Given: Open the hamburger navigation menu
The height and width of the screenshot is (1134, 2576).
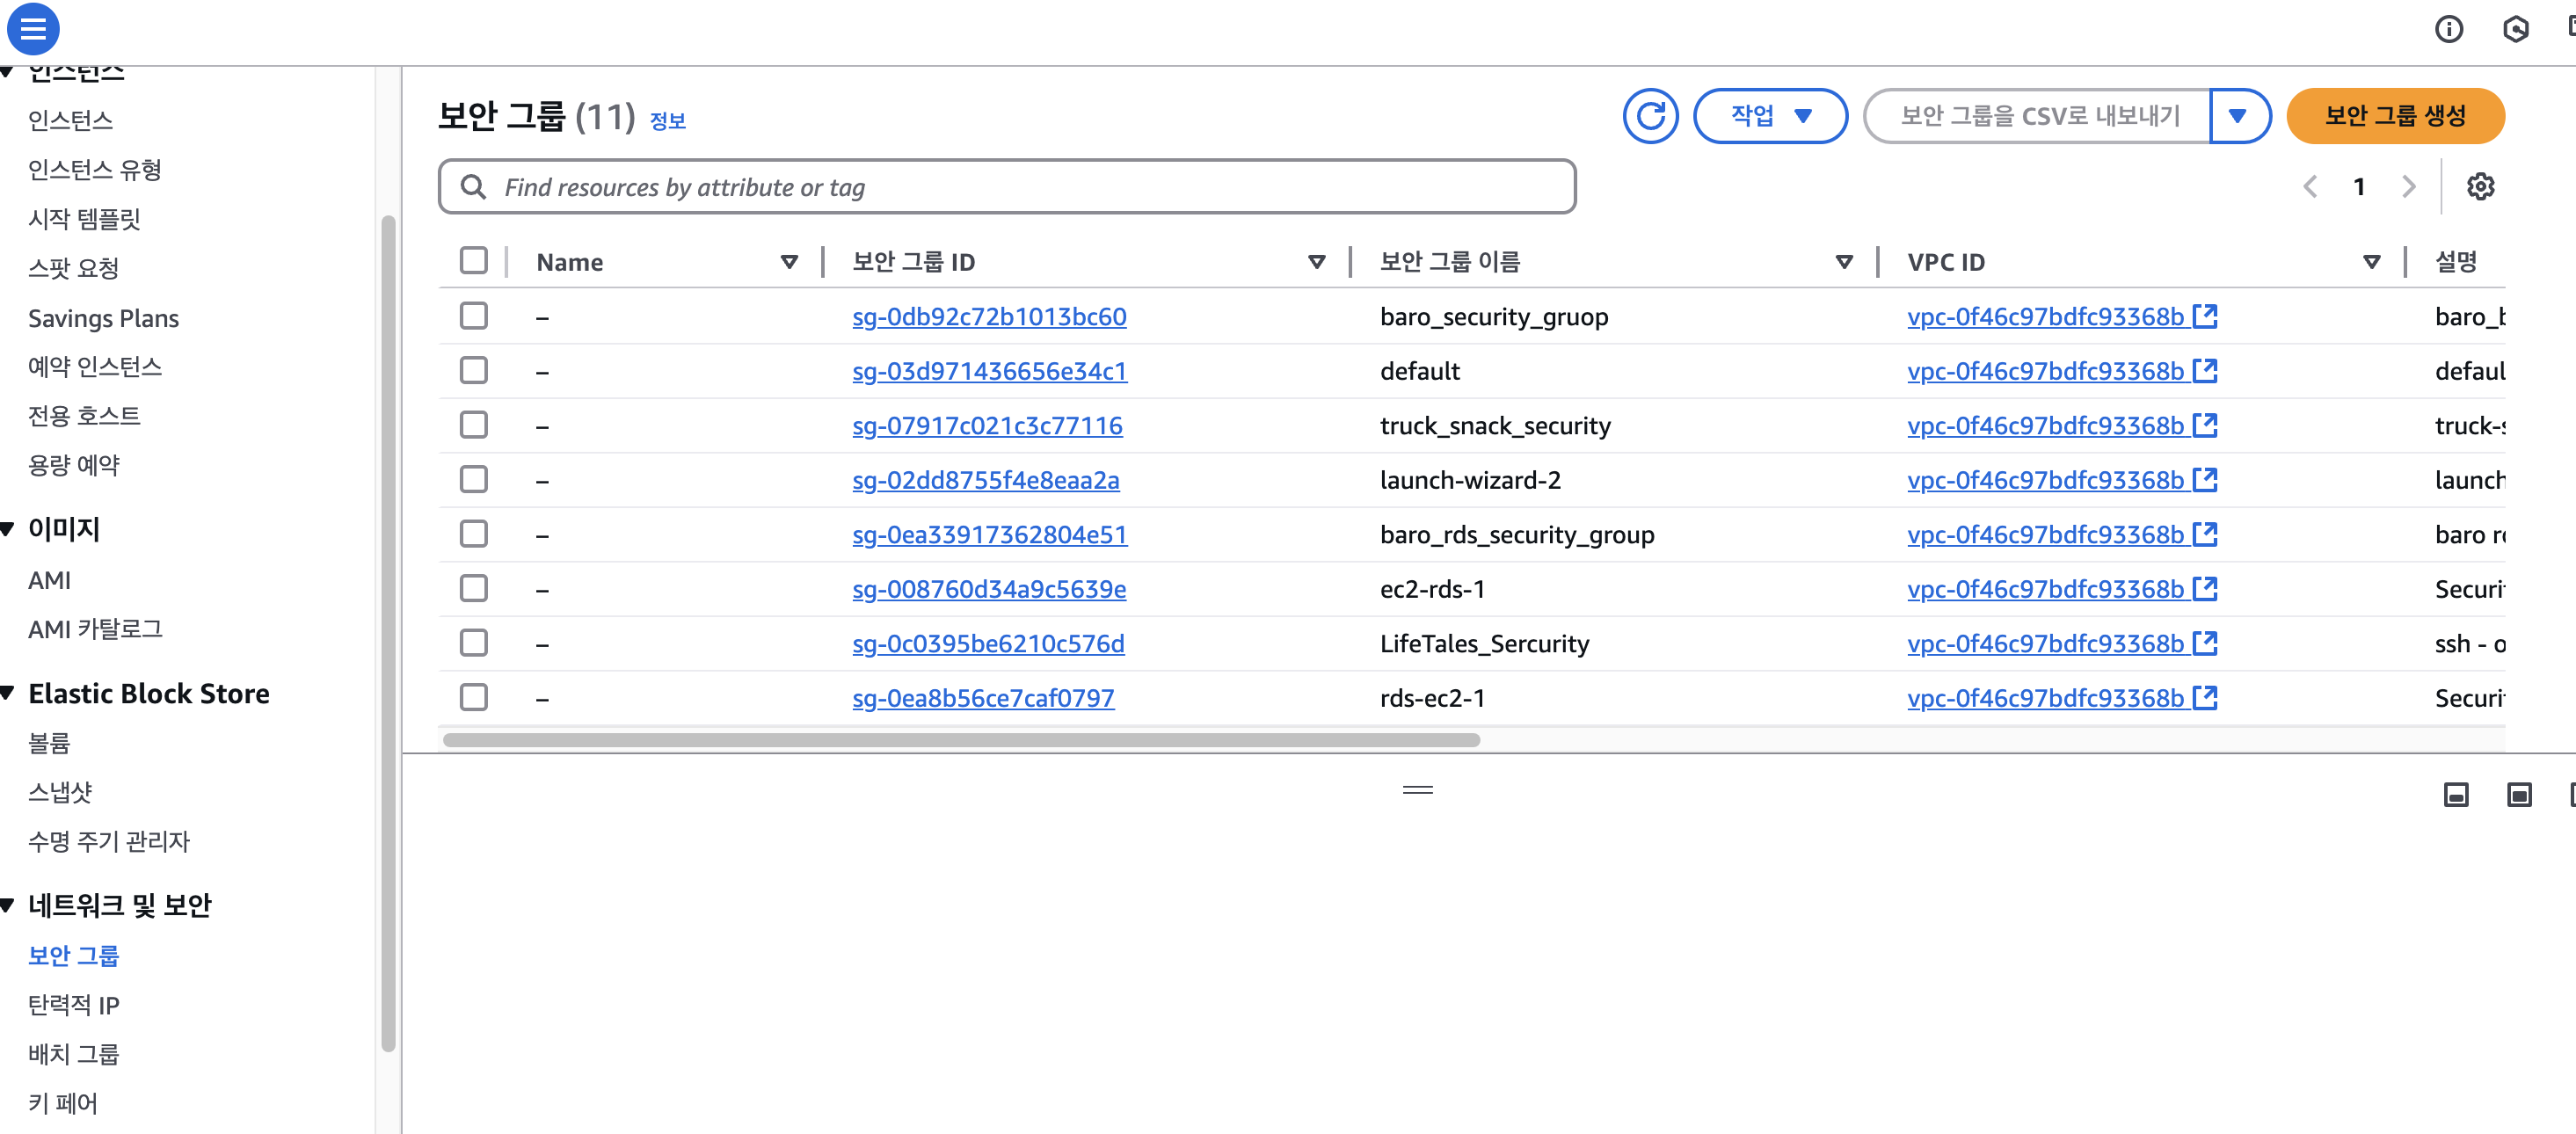Looking at the screenshot, I should [x=32, y=28].
